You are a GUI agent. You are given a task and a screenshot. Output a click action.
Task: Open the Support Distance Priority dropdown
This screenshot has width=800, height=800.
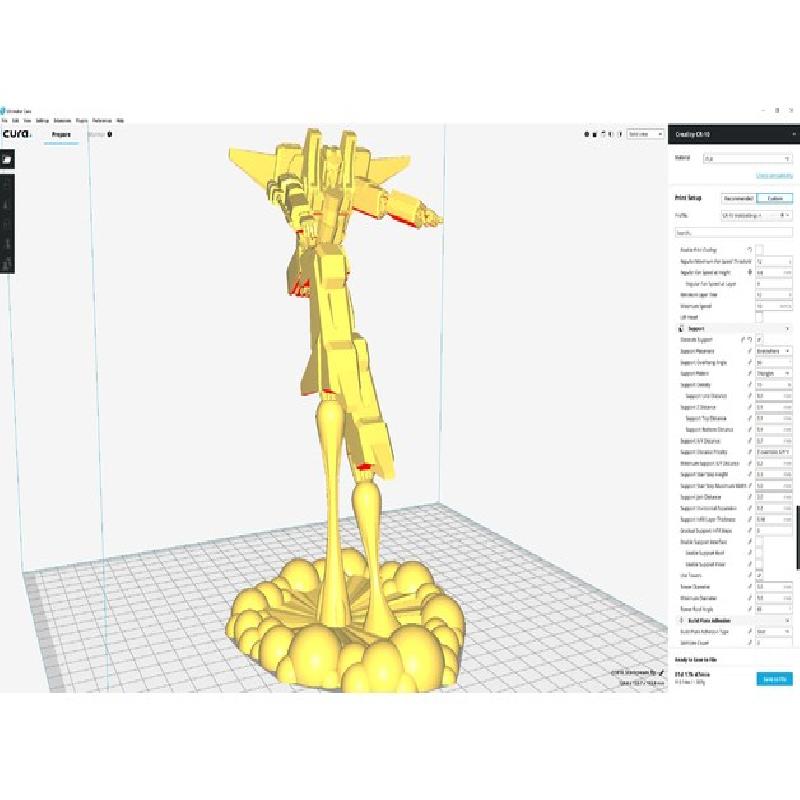[x=774, y=452]
